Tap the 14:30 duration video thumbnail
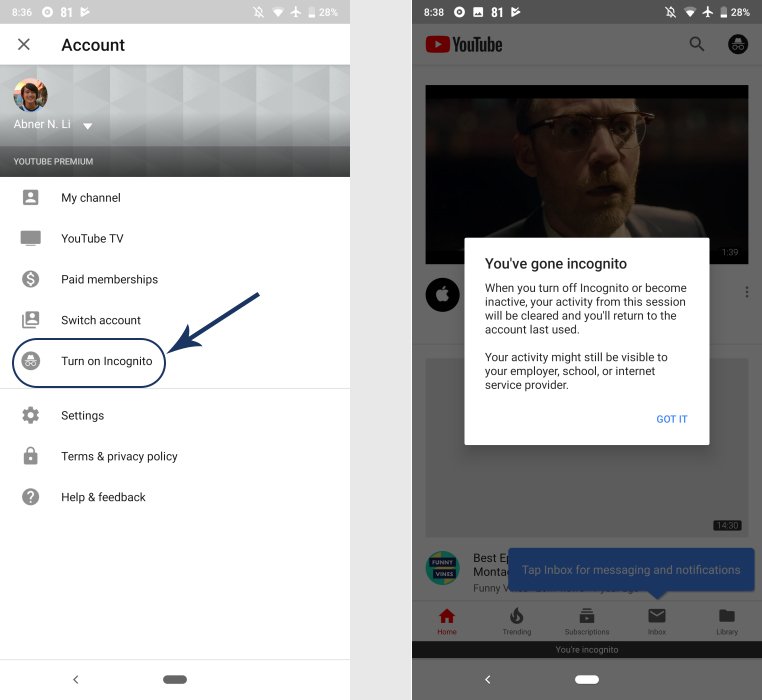The width and height of the screenshot is (762, 700). pos(587,448)
